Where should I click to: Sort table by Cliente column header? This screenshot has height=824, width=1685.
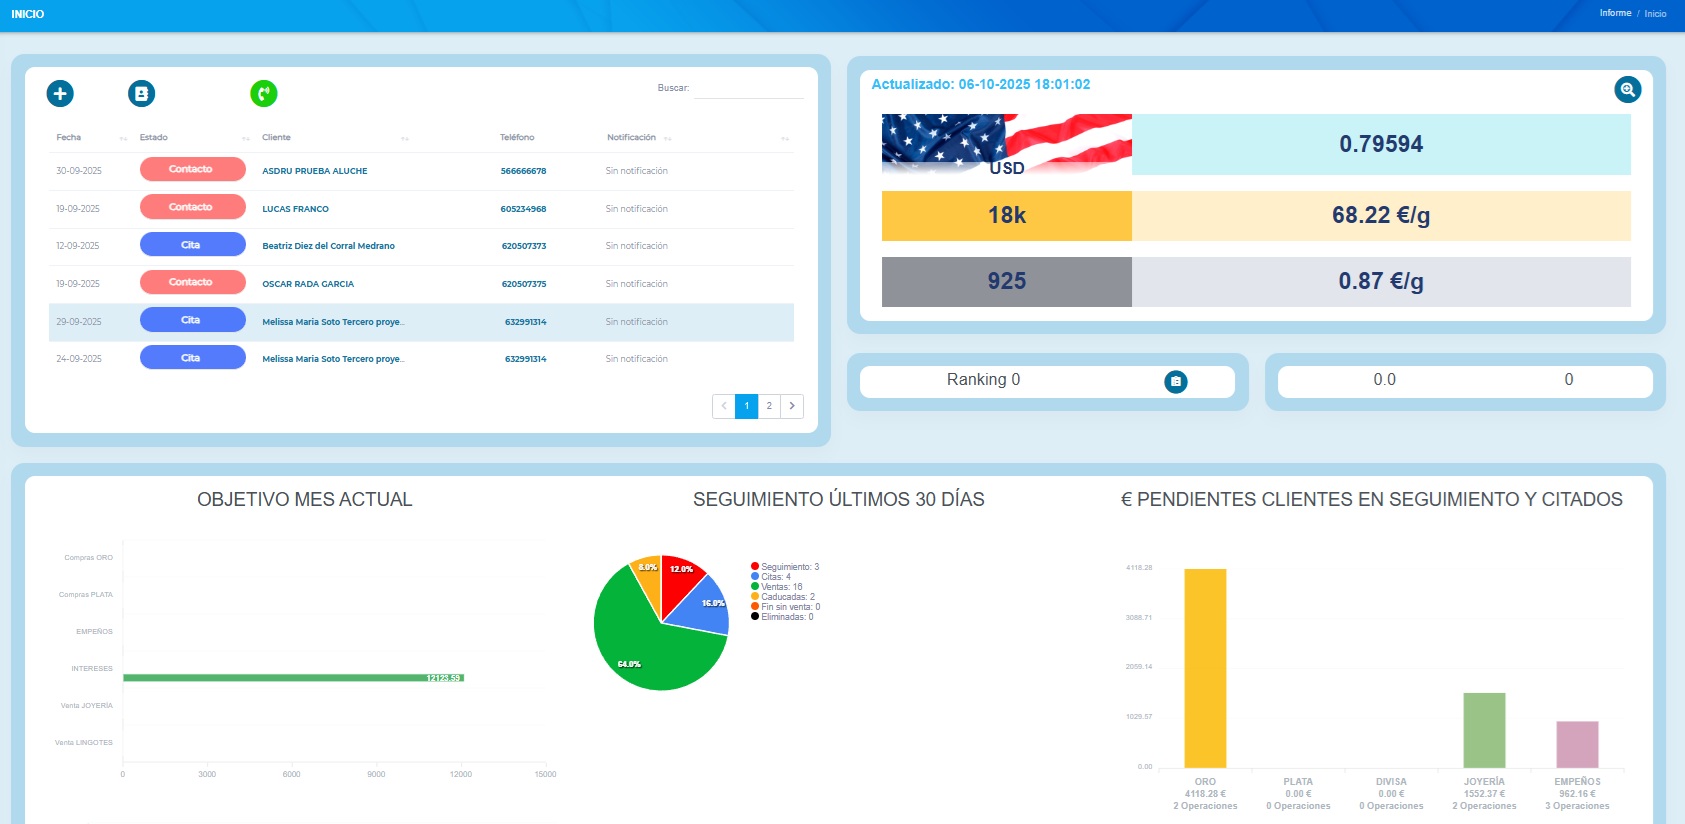click(x=276, y=137)
